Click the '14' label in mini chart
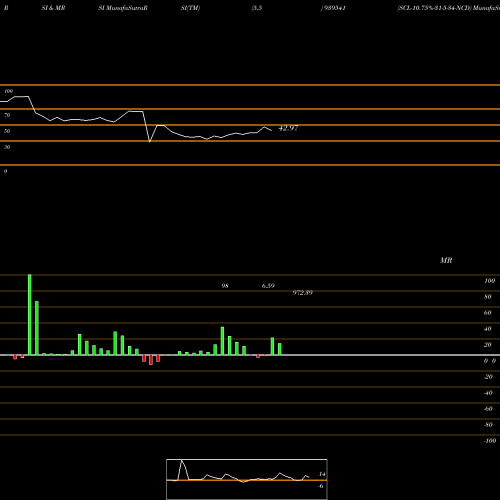The width and height of the screenshot is (500, 500). [322, 474]
